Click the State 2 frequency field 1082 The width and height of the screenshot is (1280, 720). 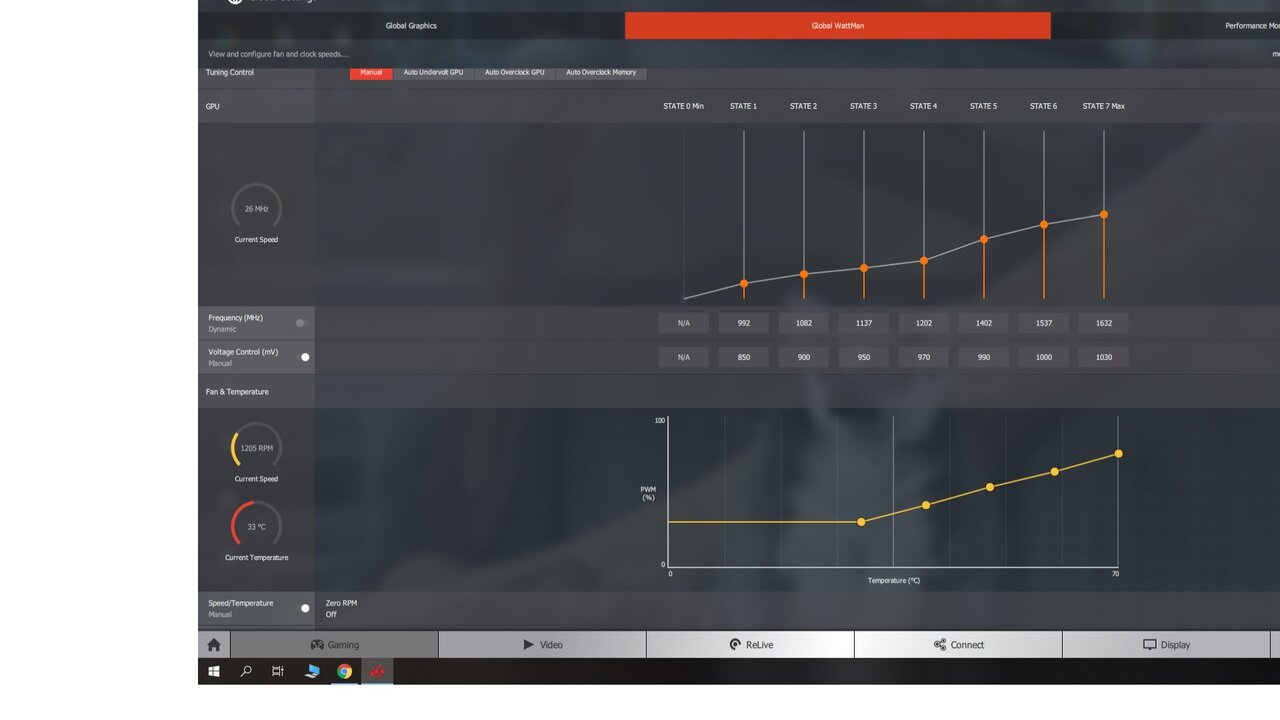point(804,323)
